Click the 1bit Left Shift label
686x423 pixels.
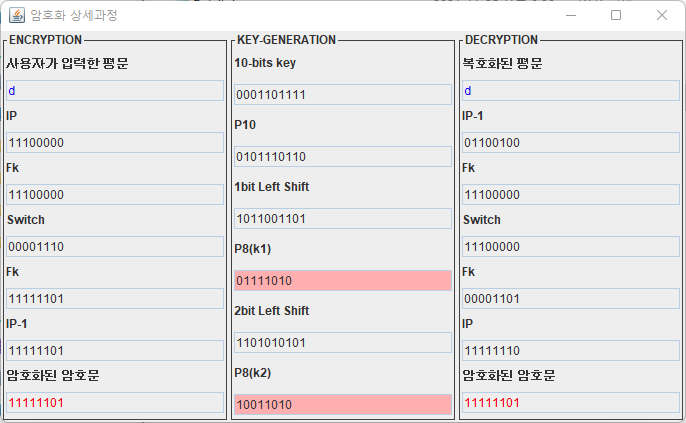click(272, 187)
